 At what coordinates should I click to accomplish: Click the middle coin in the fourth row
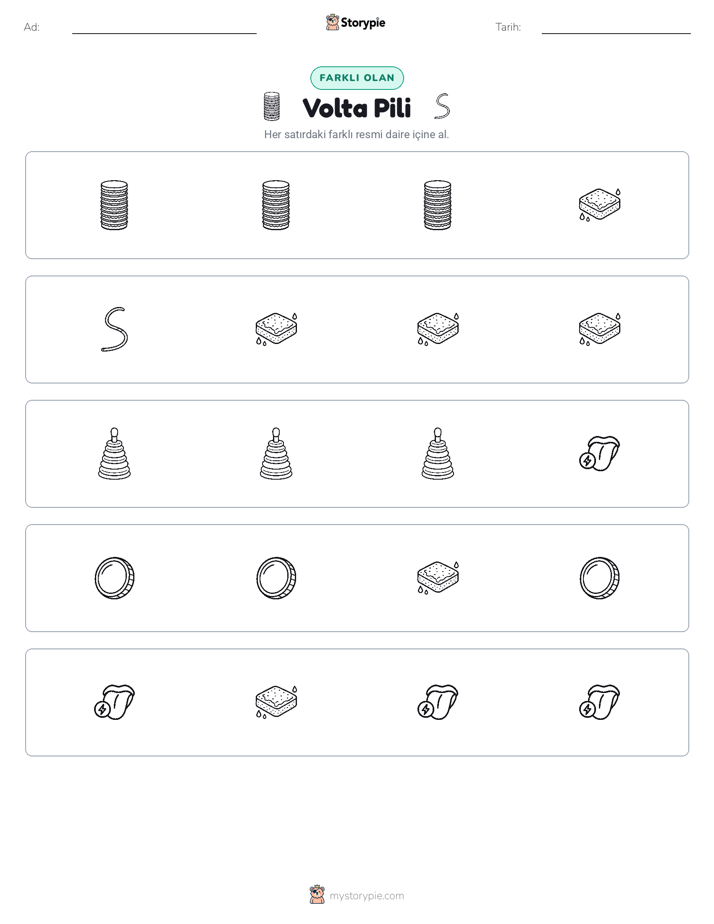pos(276,578)
